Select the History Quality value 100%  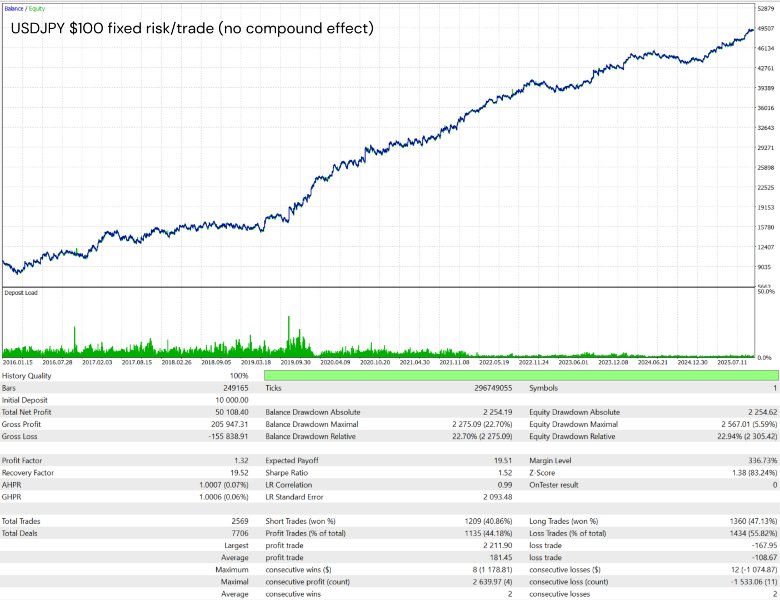tap(239, 376)
